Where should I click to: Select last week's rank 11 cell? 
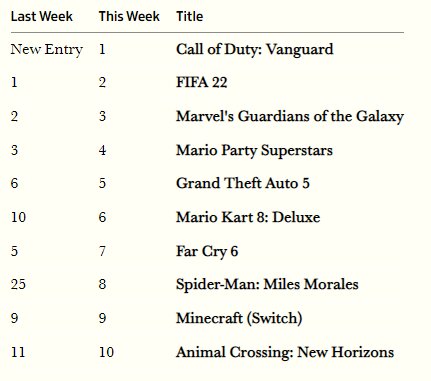(x=18, y=352)
